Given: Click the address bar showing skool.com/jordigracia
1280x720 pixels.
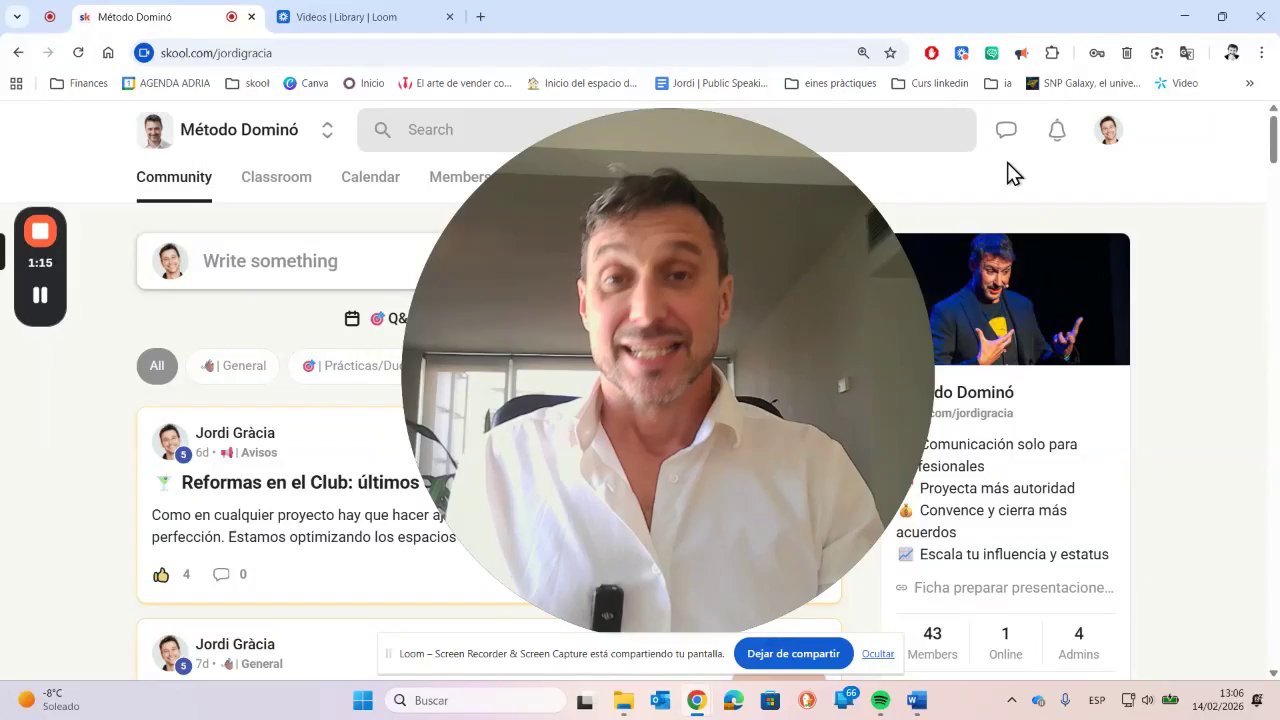Looking at the screenshot, I should pyautogui.click(x=500, y=53).
